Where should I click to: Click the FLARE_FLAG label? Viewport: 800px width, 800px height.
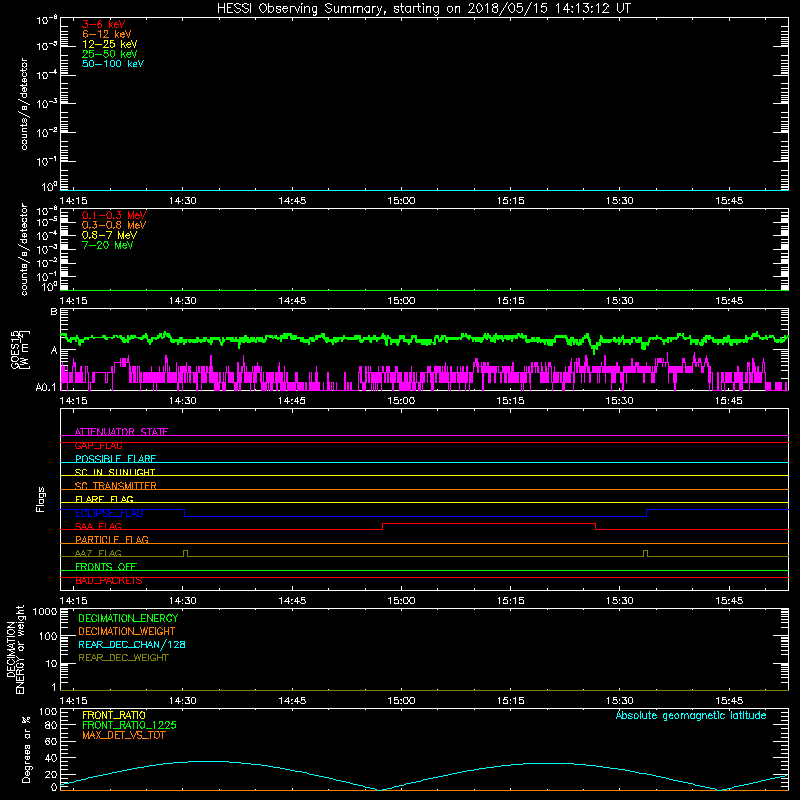tap(104, 499)
